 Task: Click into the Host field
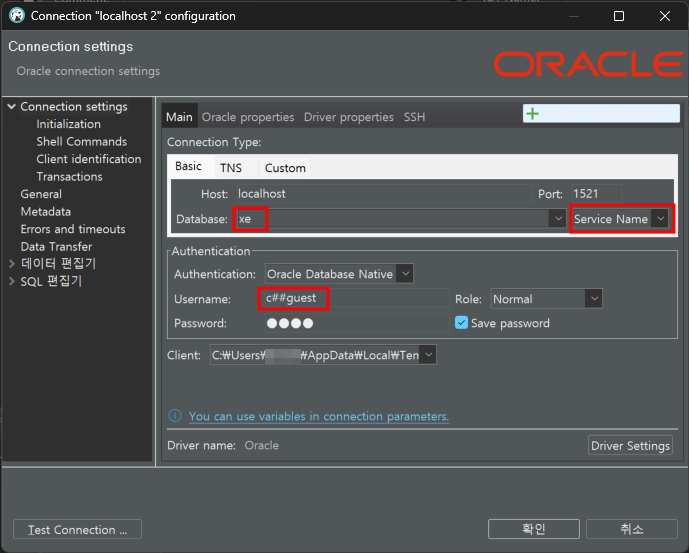pyautogui.click(x=384, y=194)
